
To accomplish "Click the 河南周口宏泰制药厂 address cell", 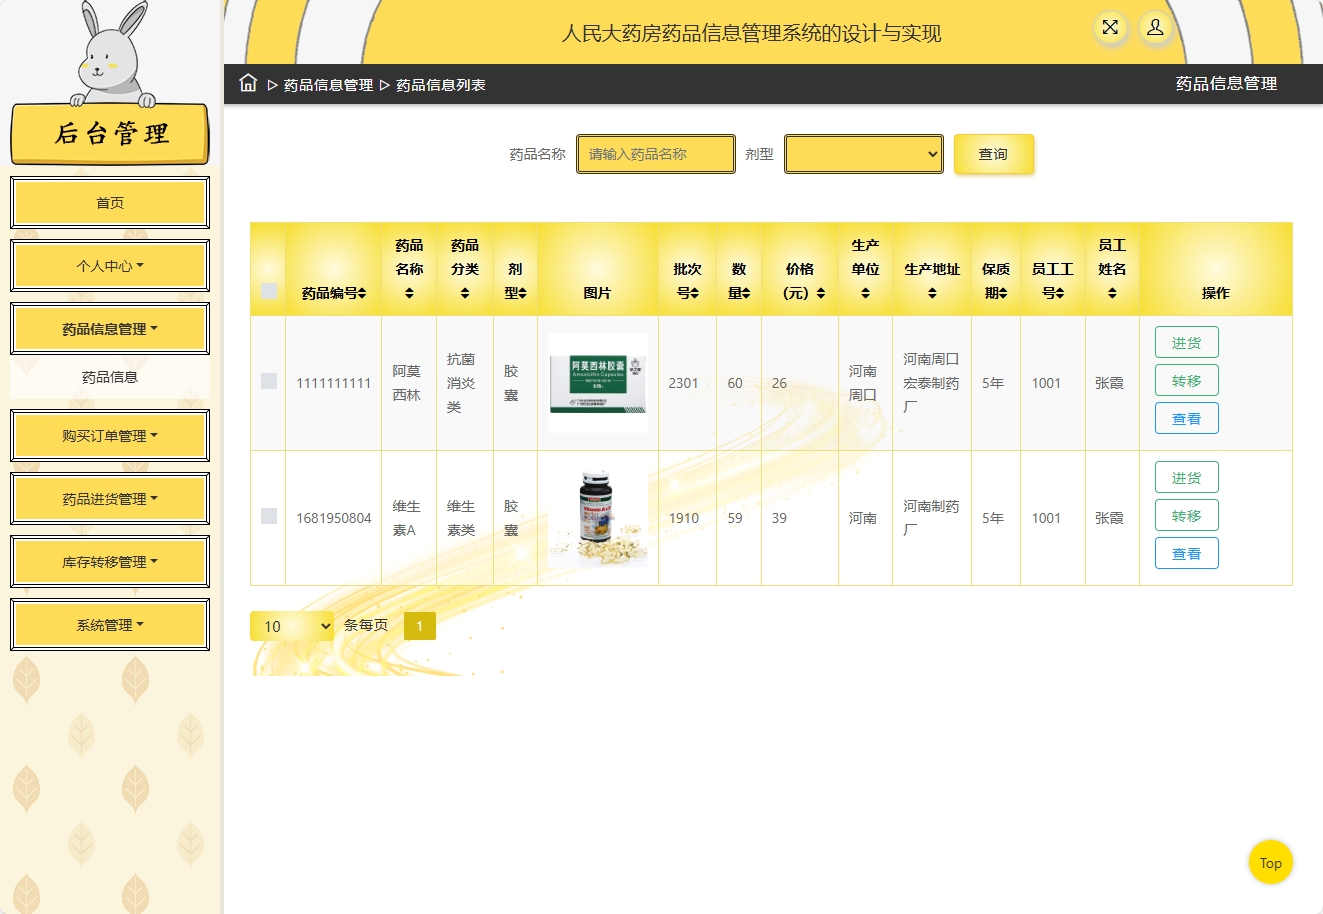I will pos(931,383).
